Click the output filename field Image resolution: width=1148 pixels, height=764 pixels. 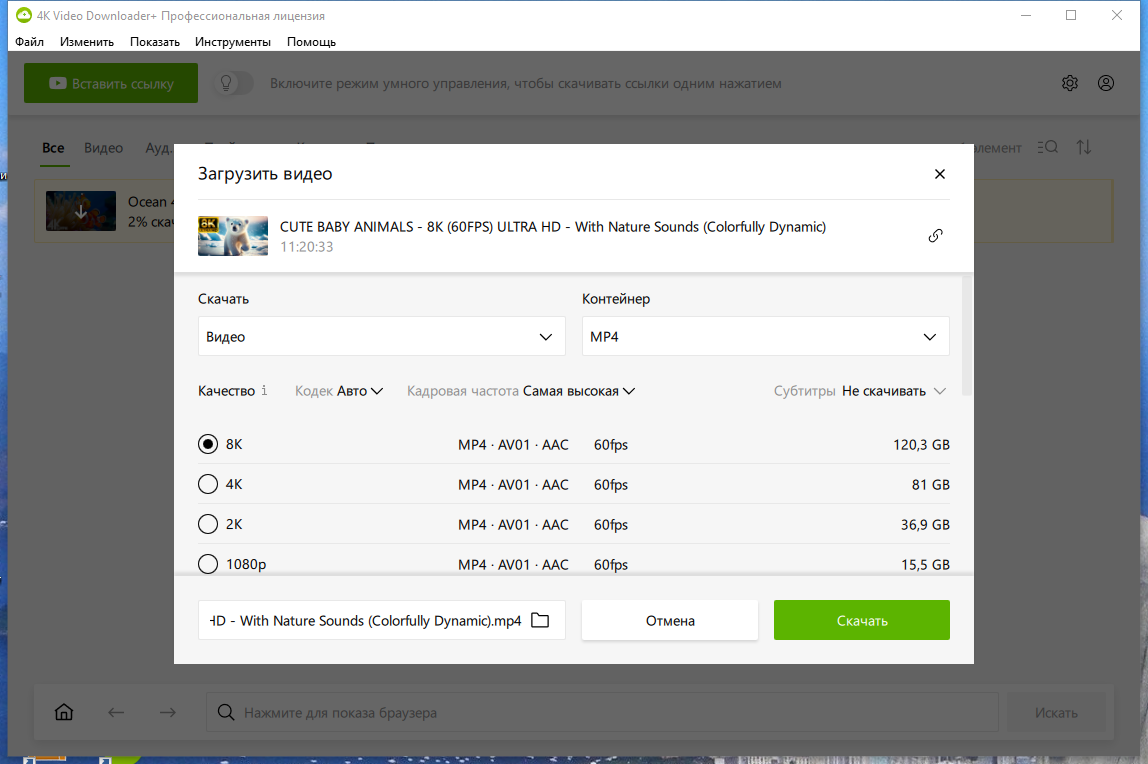click(381, 620)
